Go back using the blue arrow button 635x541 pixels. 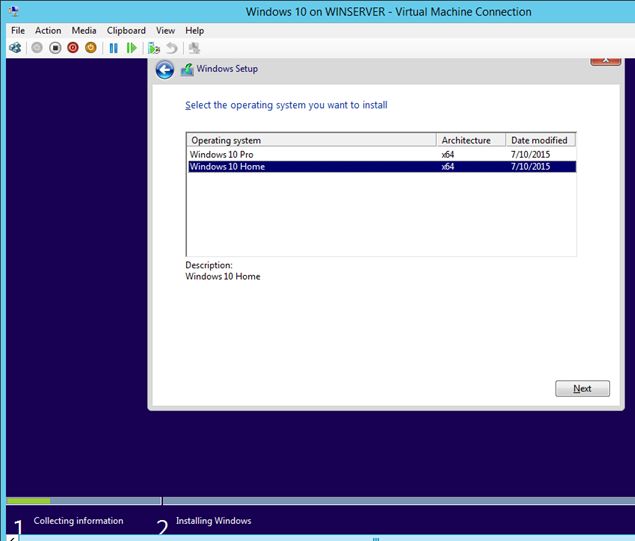165,70
